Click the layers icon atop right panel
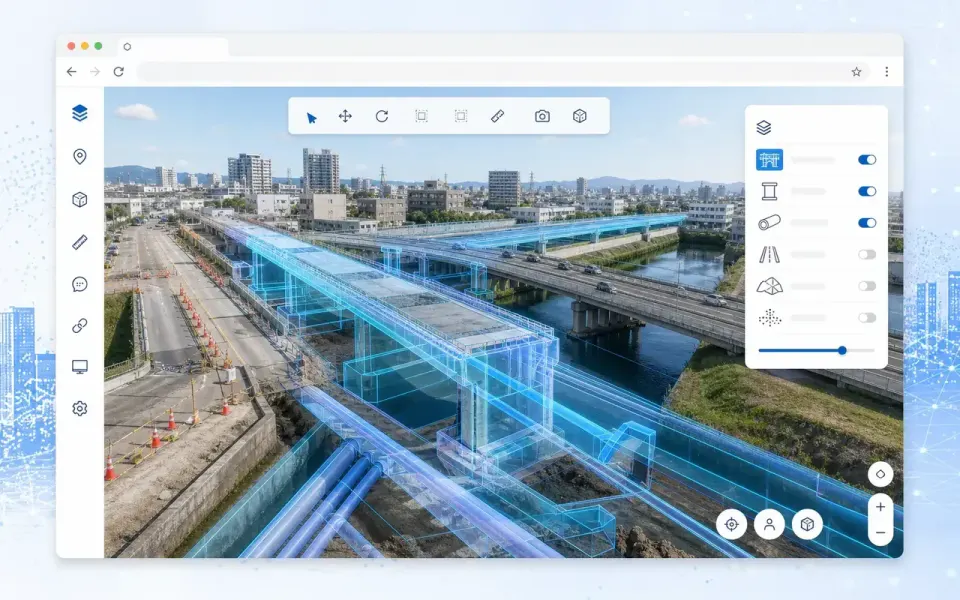960x600 pixels. (763, 127)
